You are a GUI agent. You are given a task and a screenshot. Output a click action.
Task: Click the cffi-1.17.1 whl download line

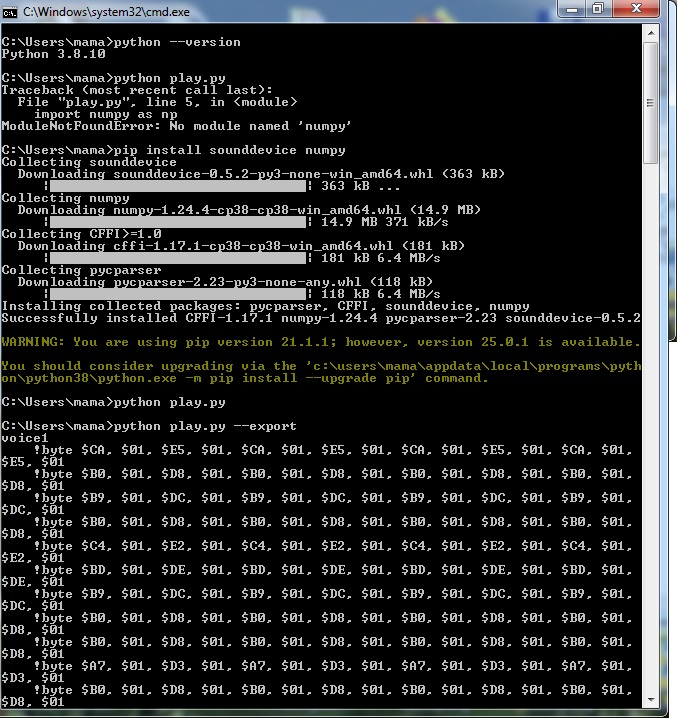pos(241,246)
